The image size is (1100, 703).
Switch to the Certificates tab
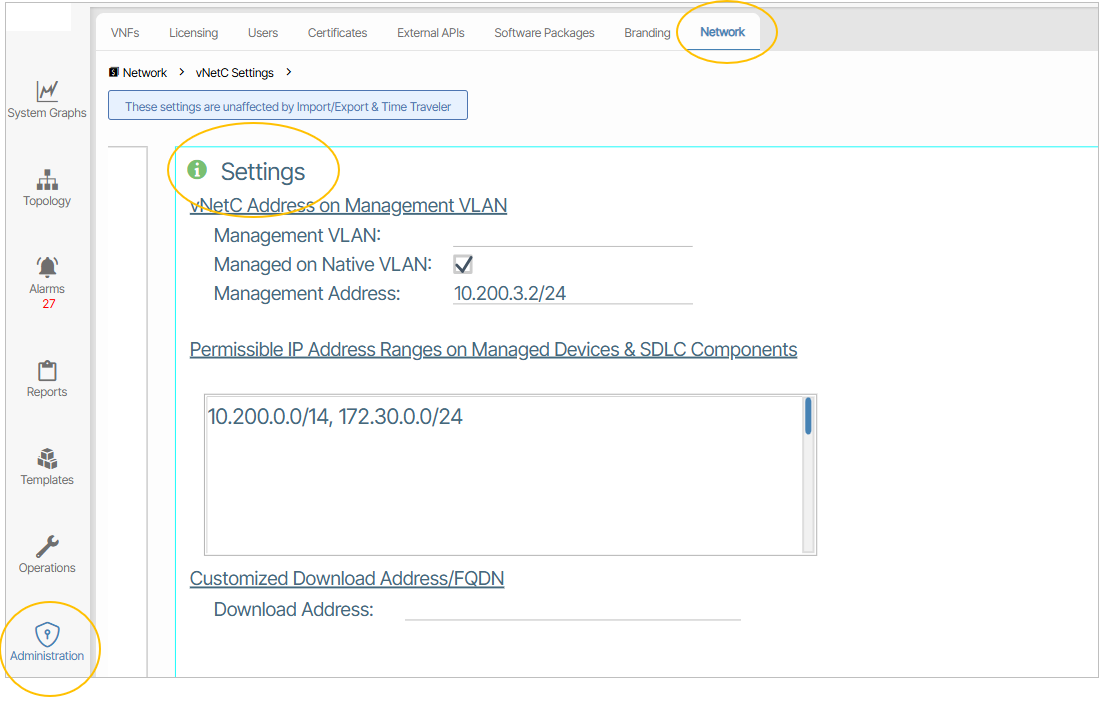coord(337,33)
